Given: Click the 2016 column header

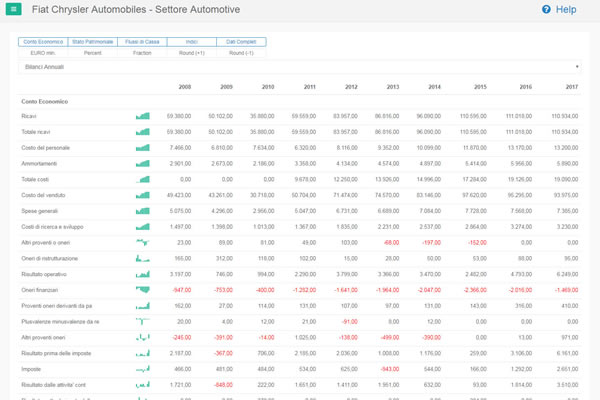Looking at the screenshot, I should [526, 87].
